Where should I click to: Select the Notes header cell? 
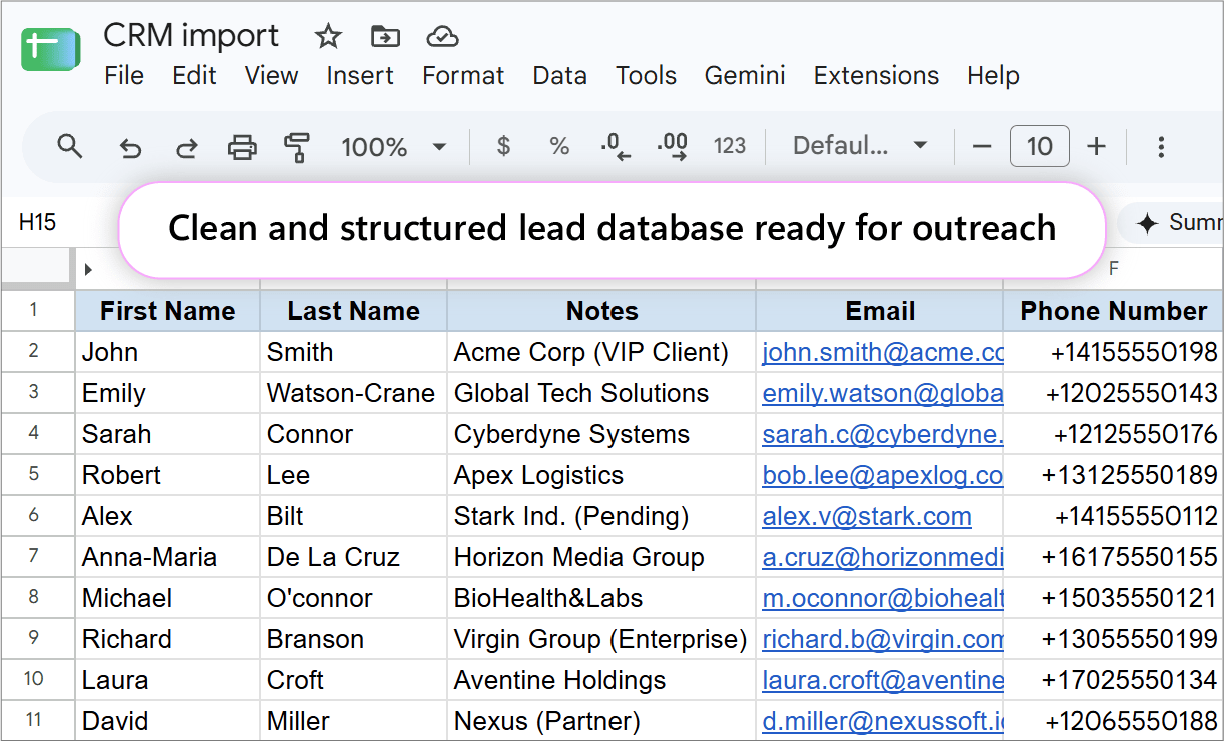point(601,311)
